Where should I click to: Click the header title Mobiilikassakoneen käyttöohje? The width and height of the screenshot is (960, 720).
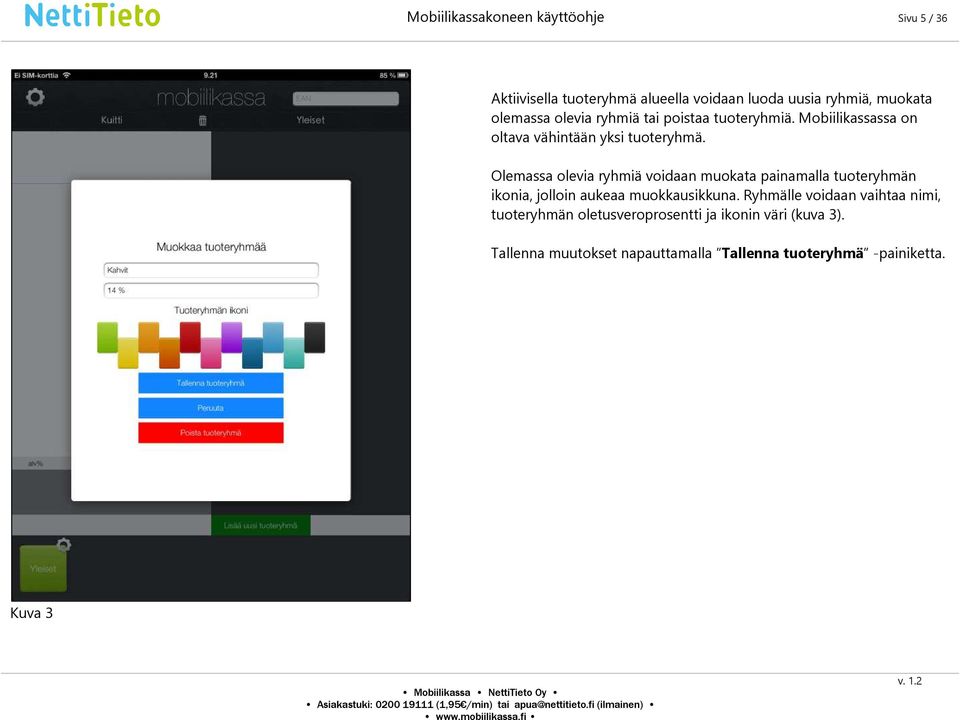click(x=506, y=17)
